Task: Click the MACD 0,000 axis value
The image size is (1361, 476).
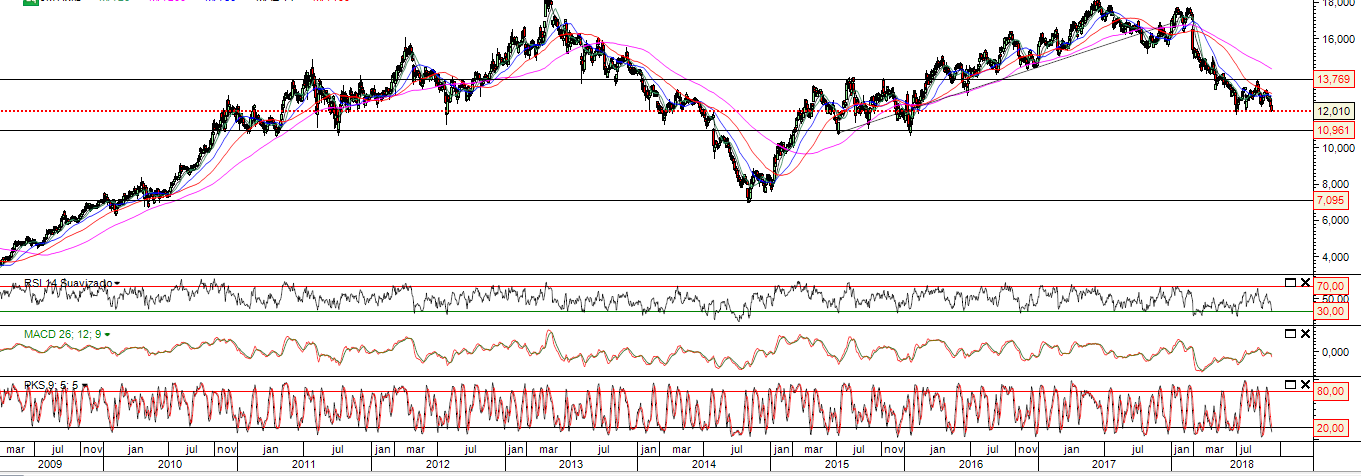Action: tap(1334, 352)
